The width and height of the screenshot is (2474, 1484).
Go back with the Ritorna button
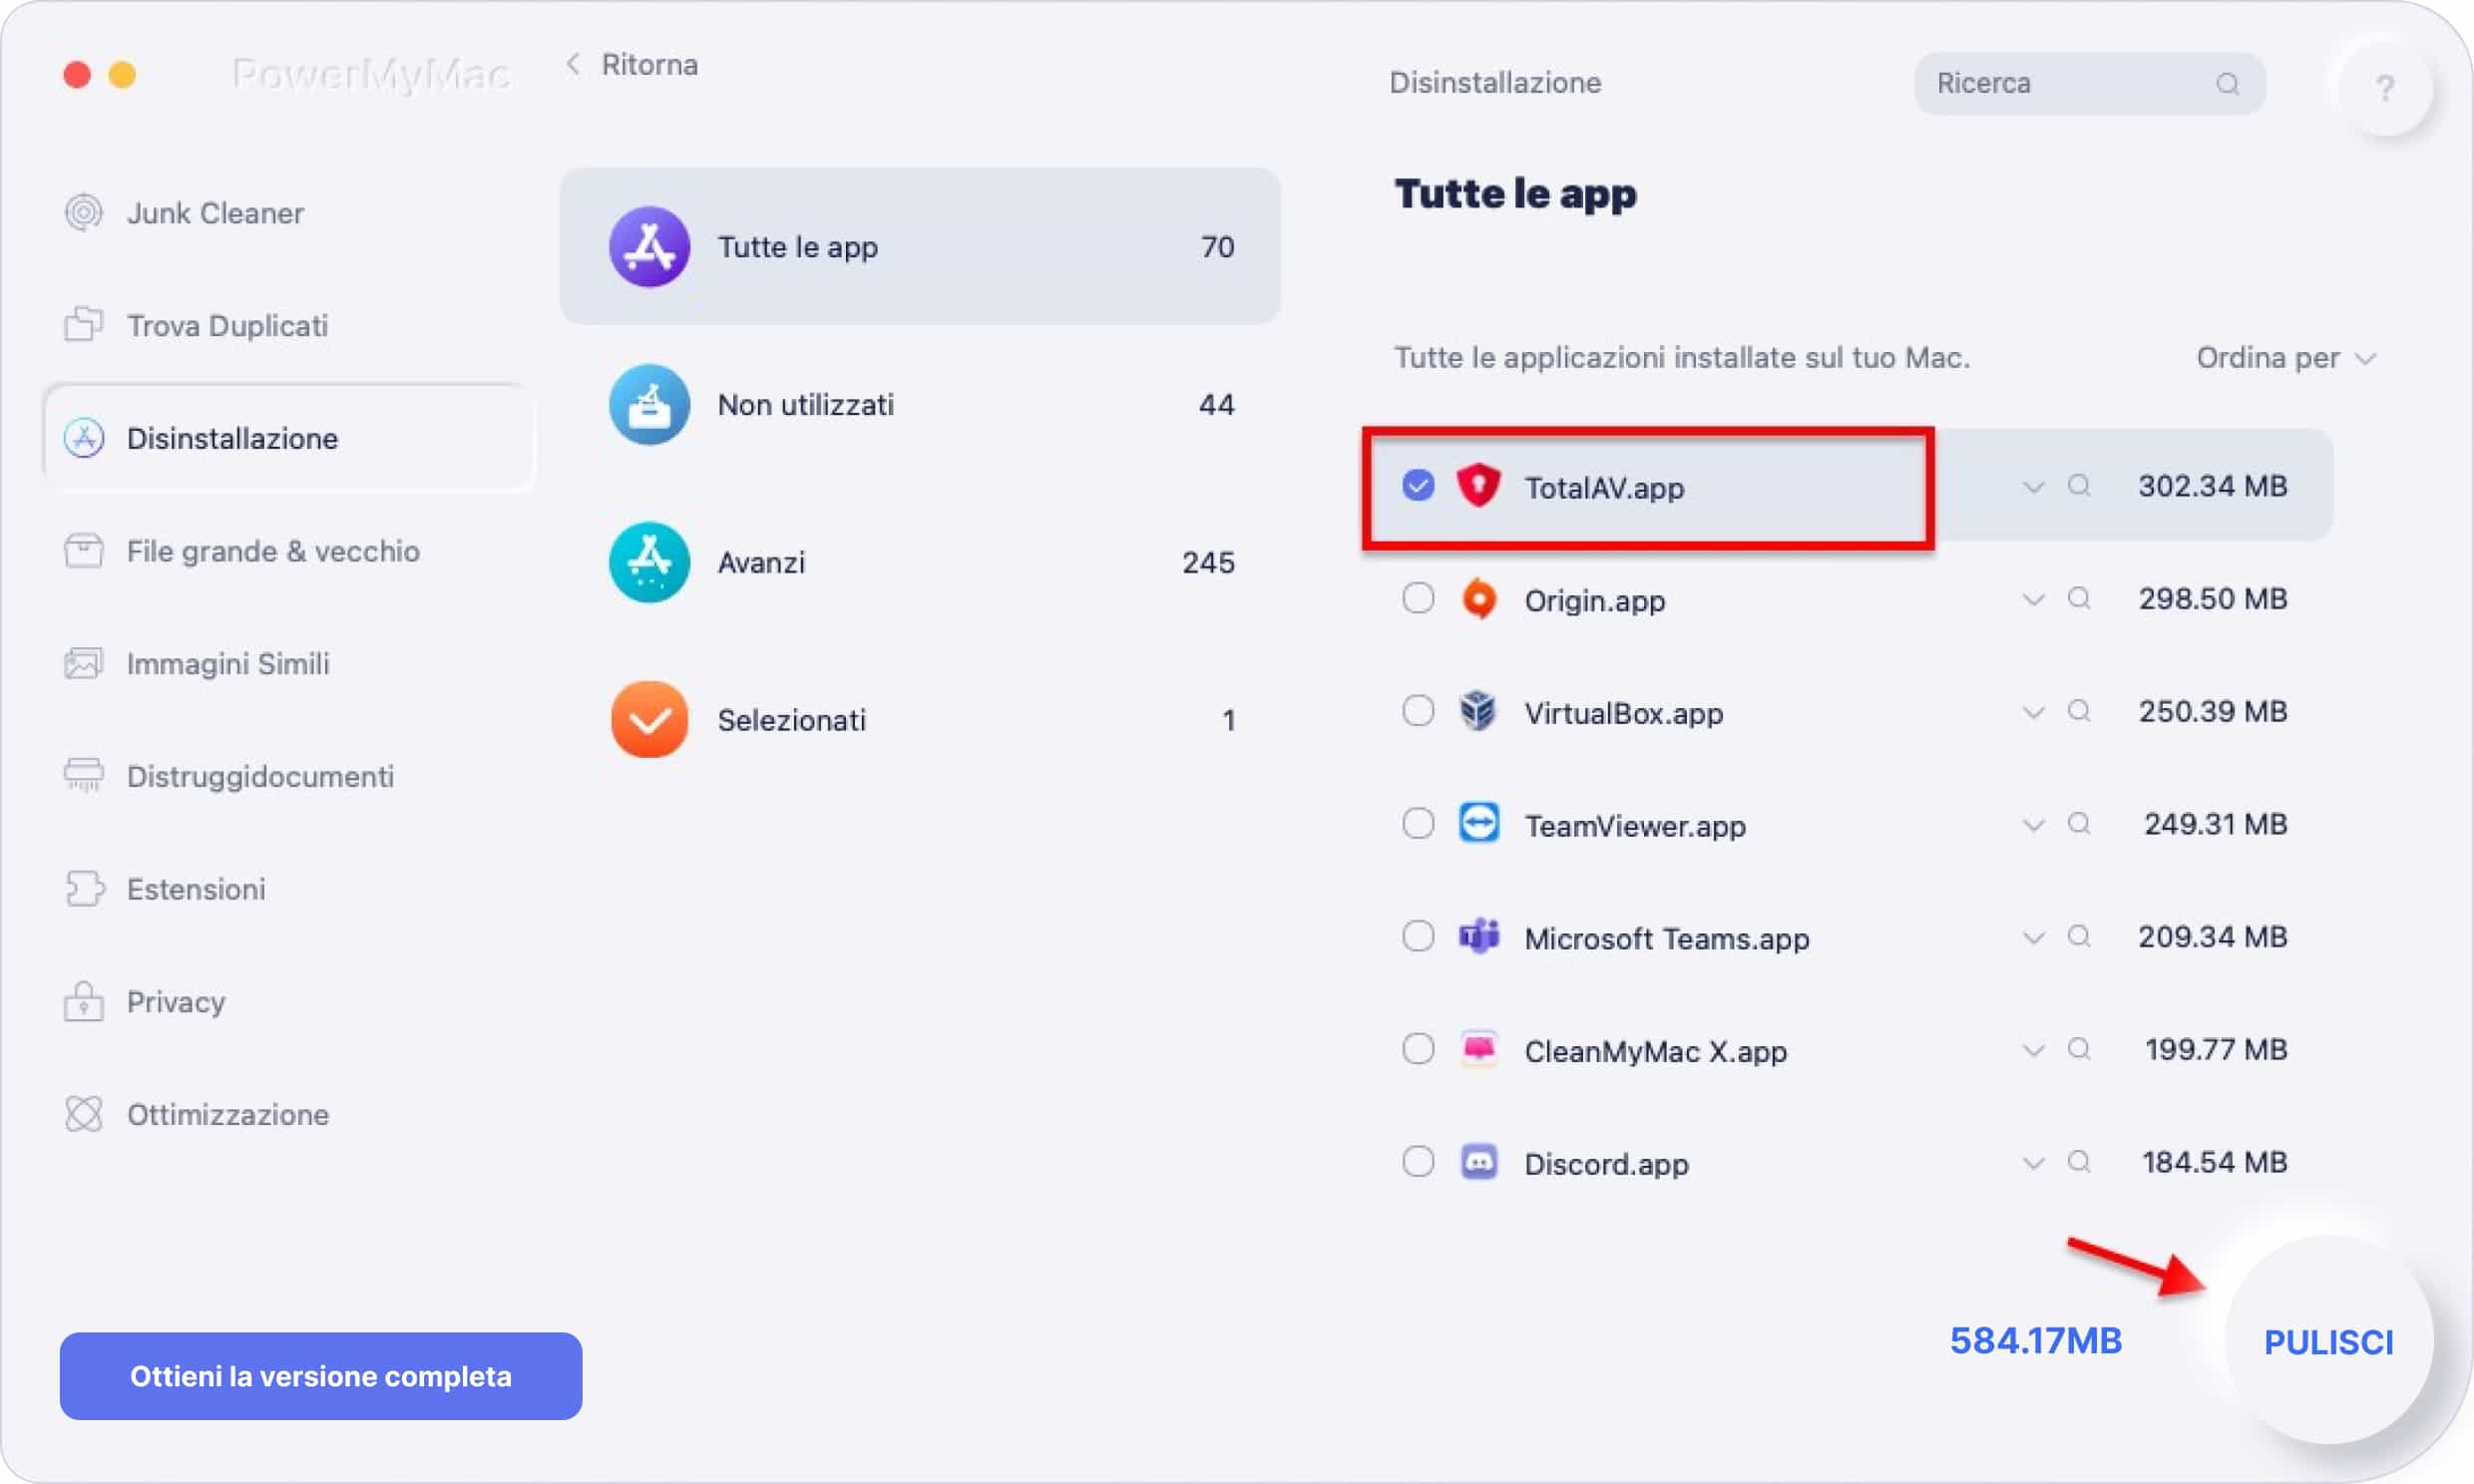click(x=633, y=65)
